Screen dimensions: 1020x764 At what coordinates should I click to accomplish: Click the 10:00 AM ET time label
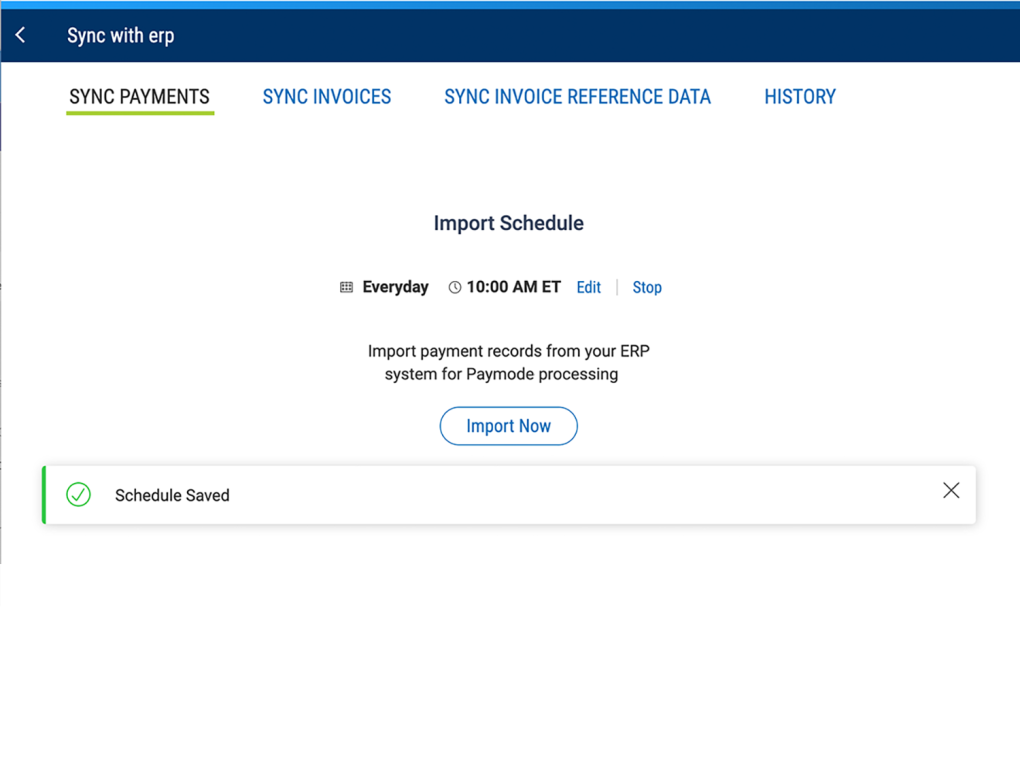[513, 287]
